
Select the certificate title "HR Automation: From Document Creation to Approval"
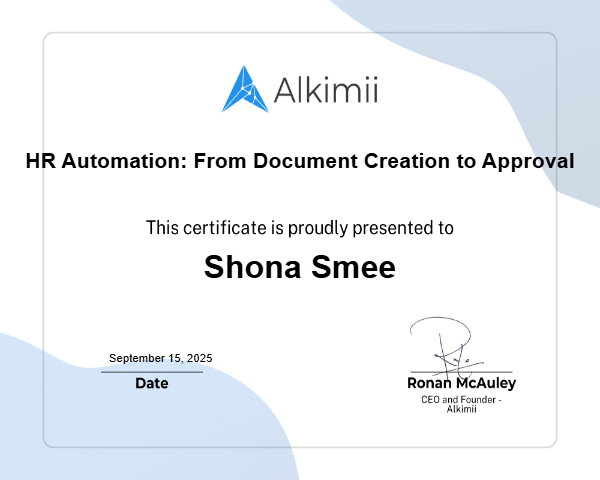coord(300,160)
